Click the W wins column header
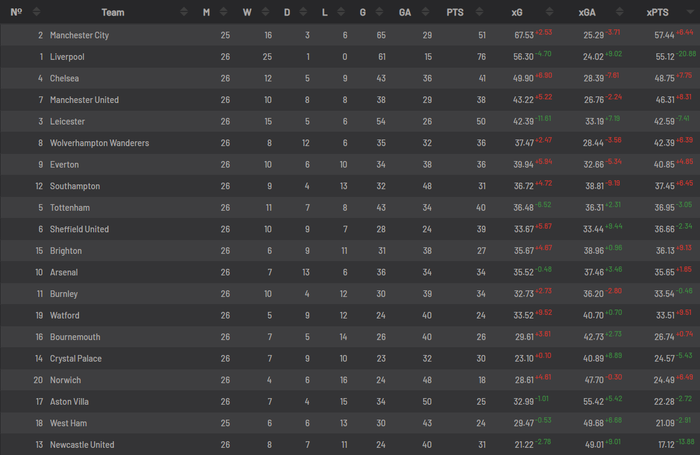 (x=248, y=12)
